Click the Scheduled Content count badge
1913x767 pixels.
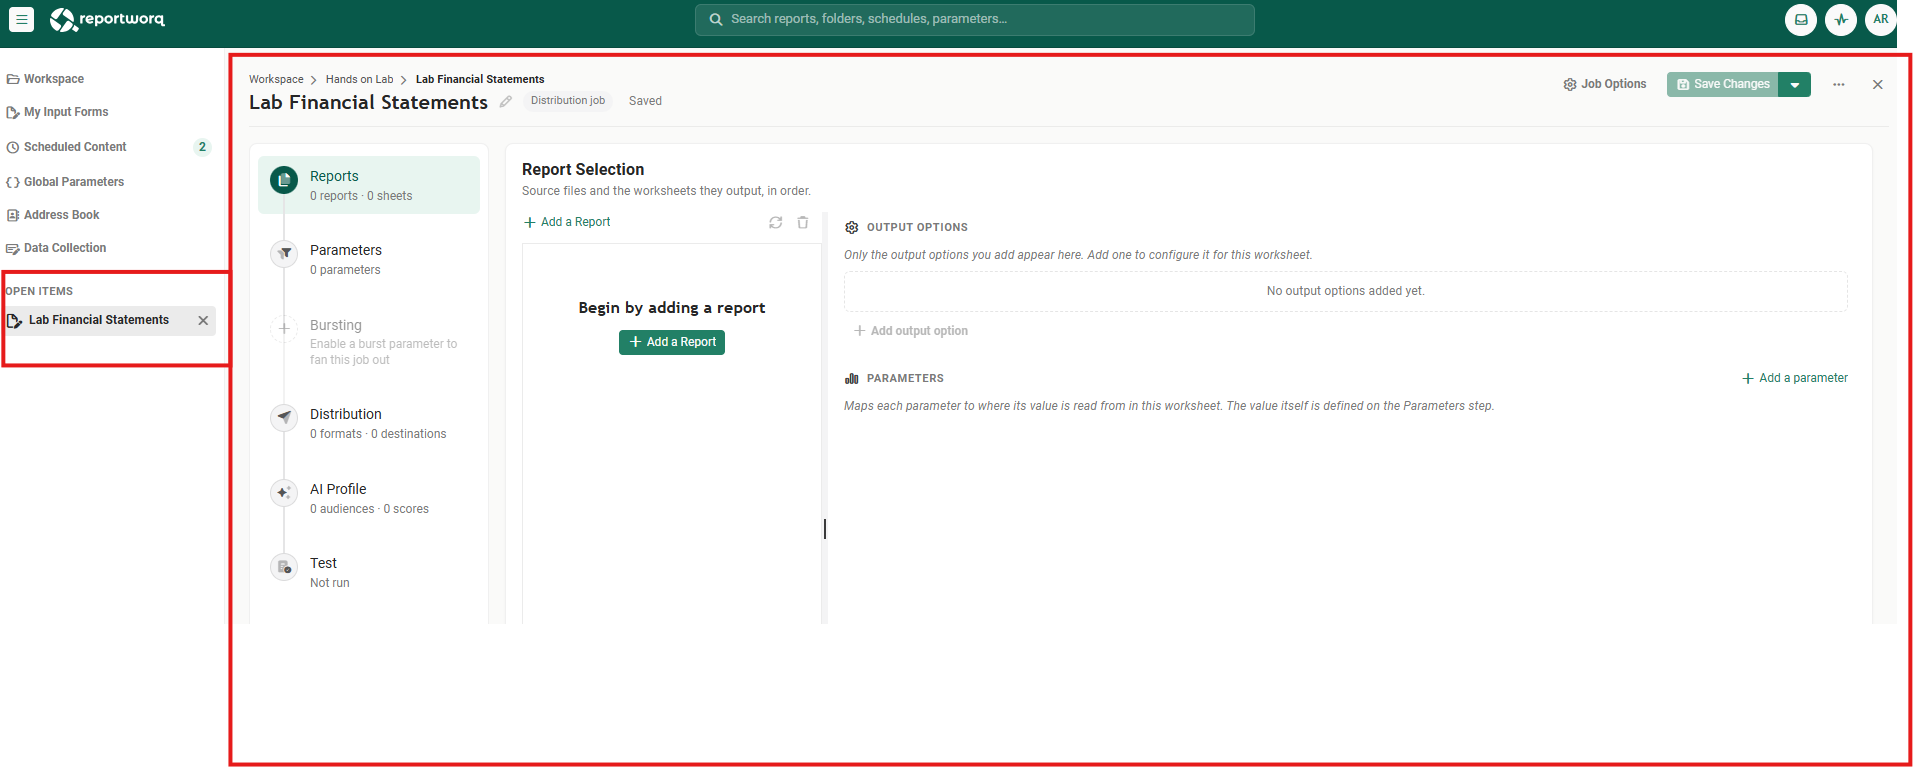(202, 147)
